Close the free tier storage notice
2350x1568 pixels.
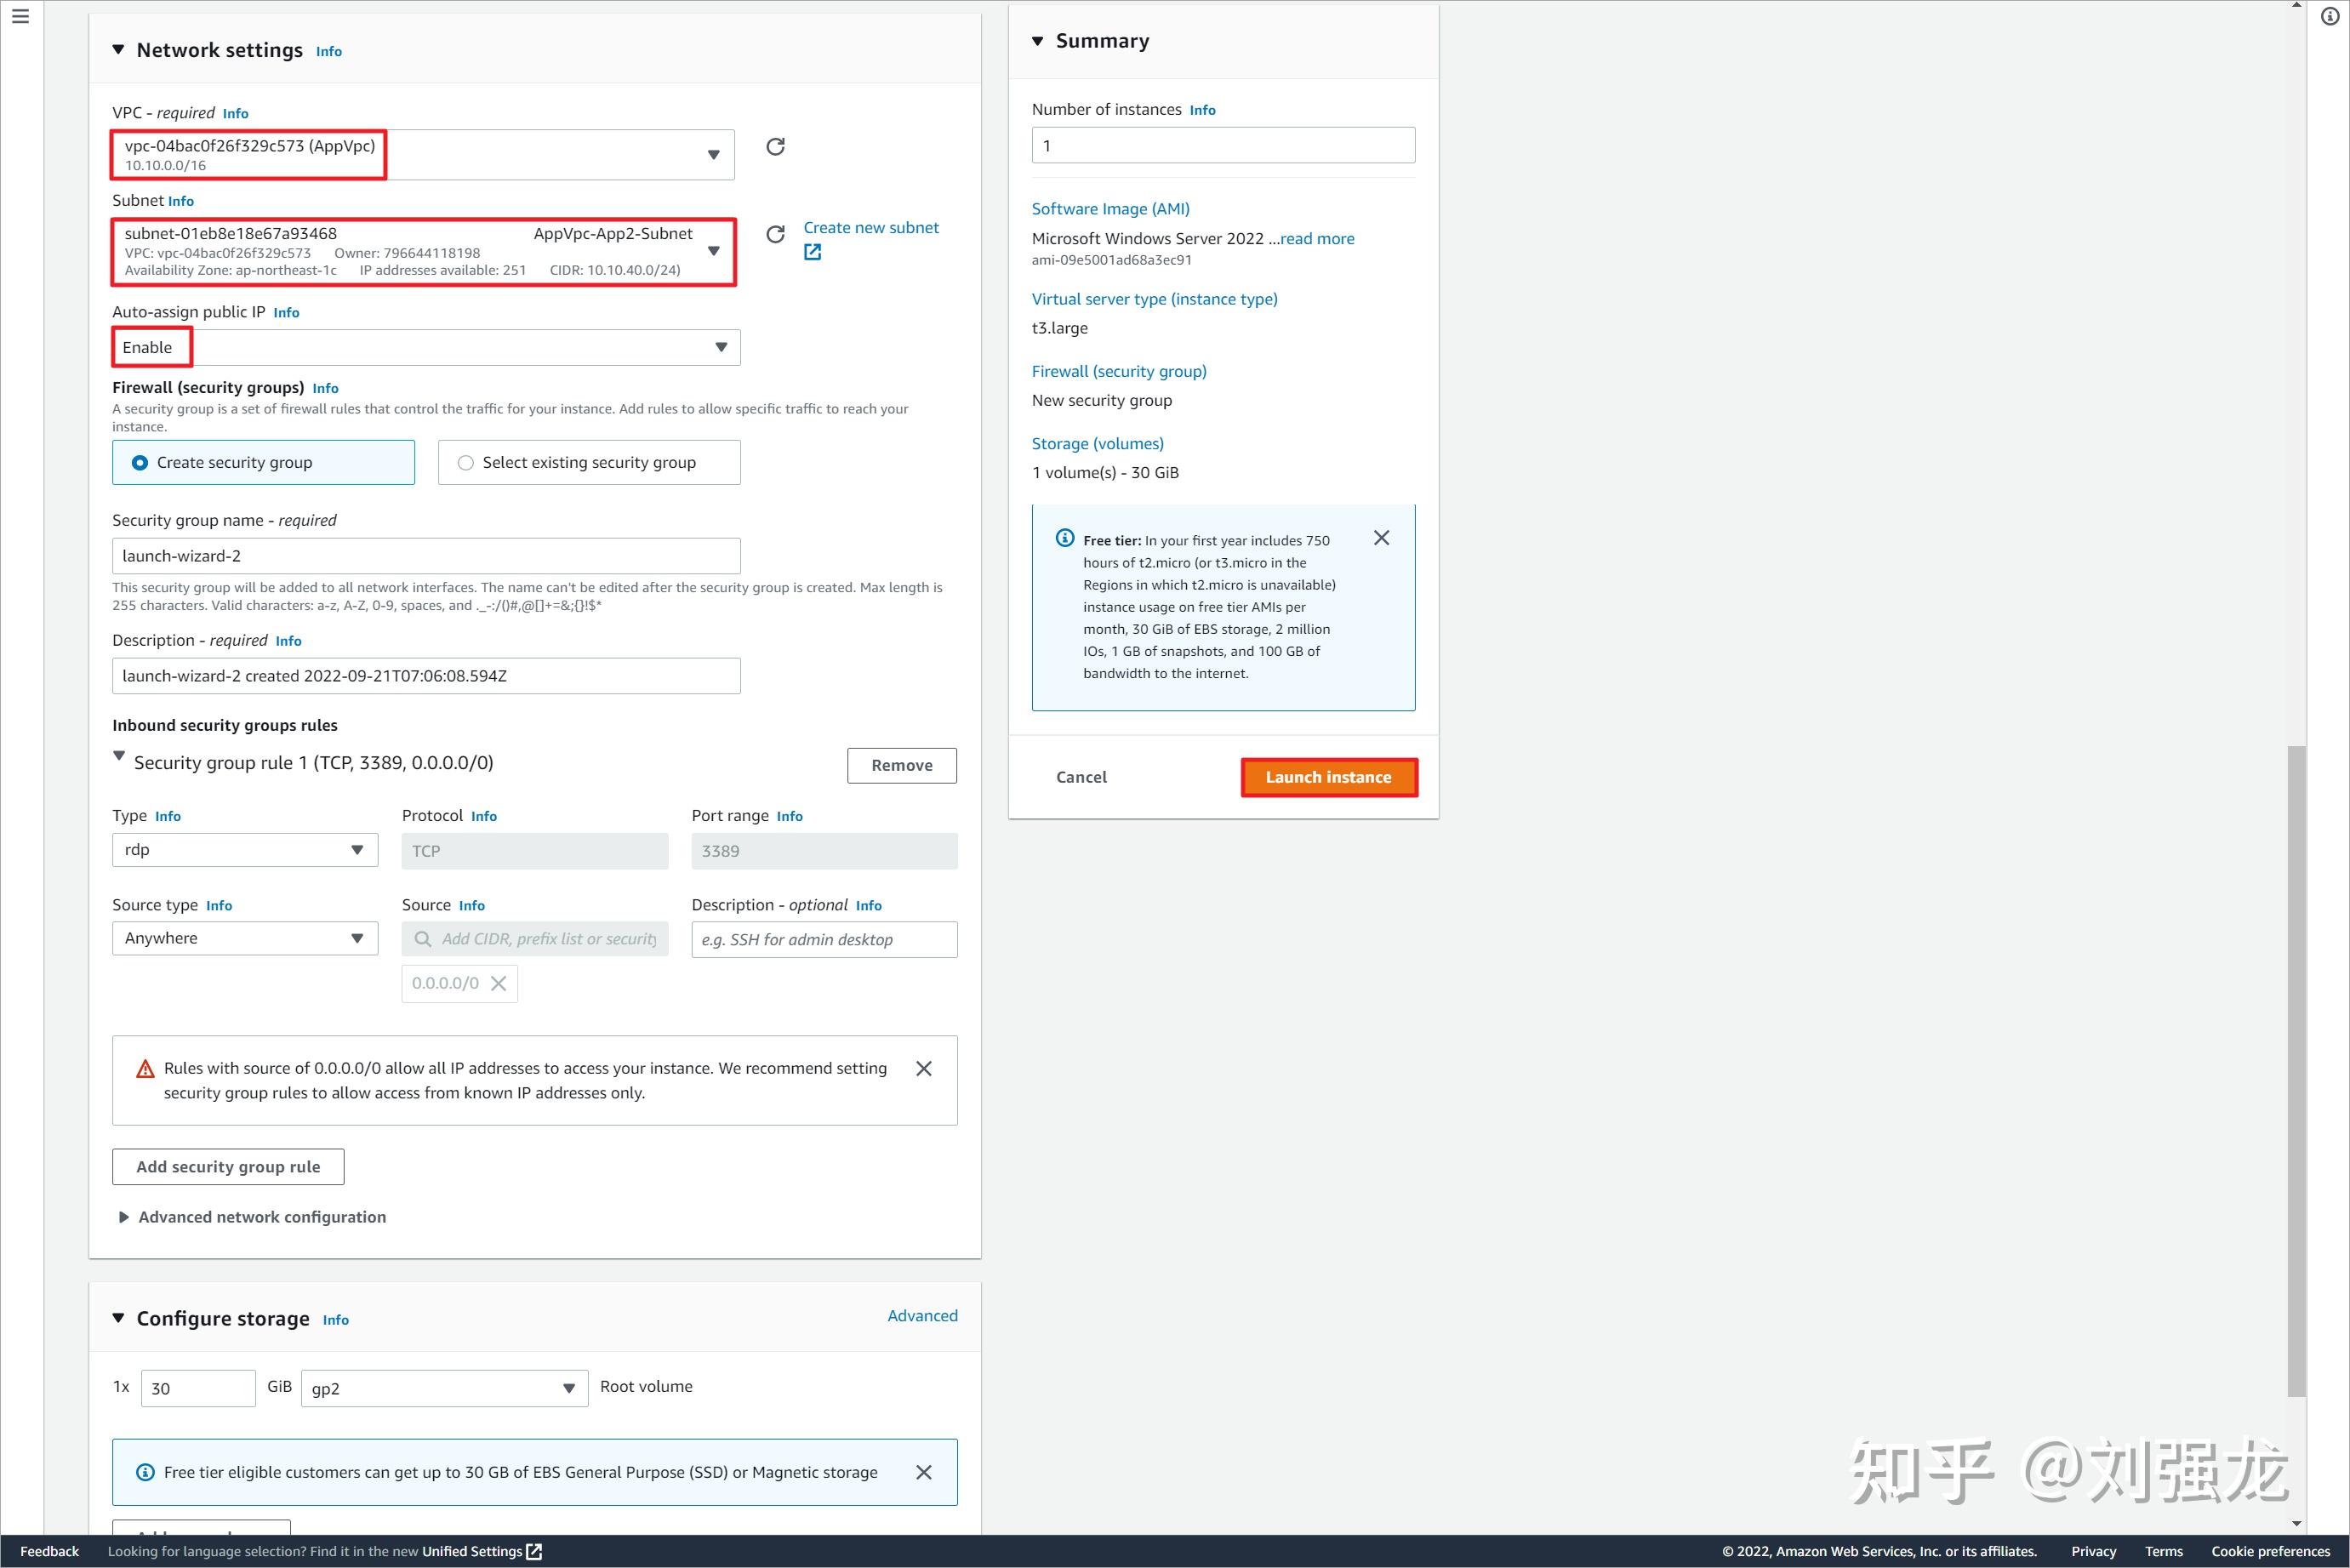(x=924, y=1471)
